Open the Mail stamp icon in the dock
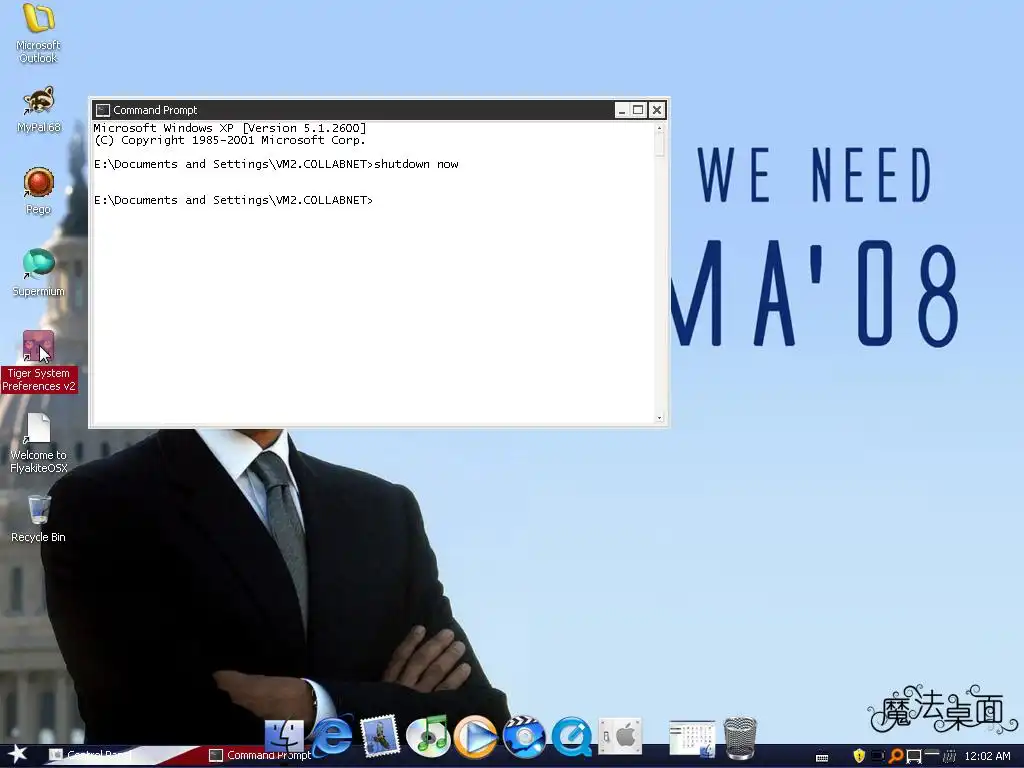 [x=380, y=736]
